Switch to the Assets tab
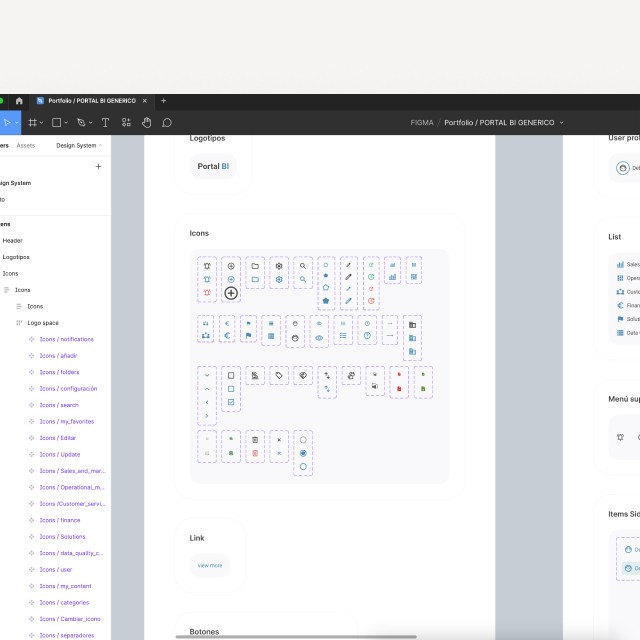This screenshot has height=640, width=640. point(26,145)
